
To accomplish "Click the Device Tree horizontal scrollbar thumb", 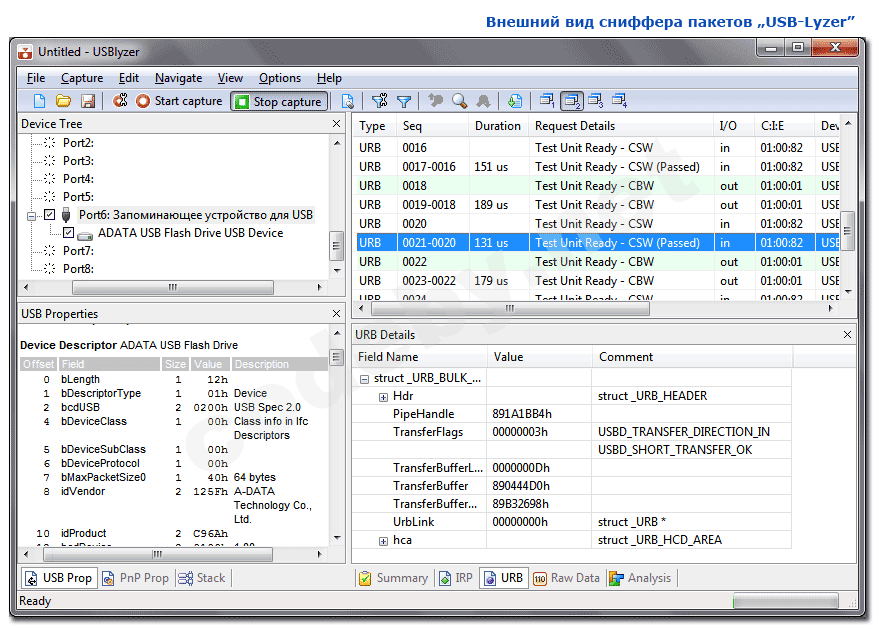I will 172,288.
